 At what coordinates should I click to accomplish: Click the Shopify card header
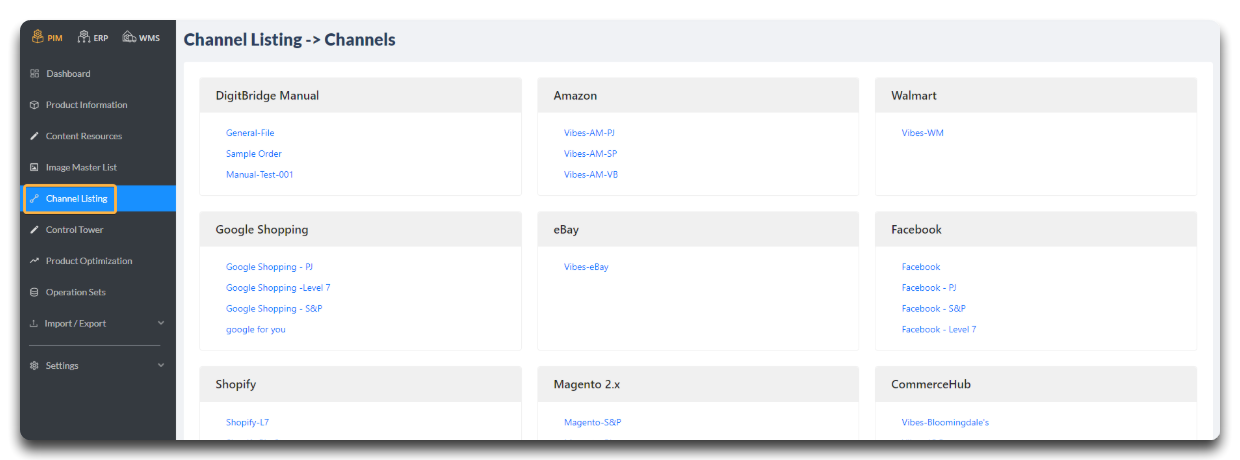(360, 384)
